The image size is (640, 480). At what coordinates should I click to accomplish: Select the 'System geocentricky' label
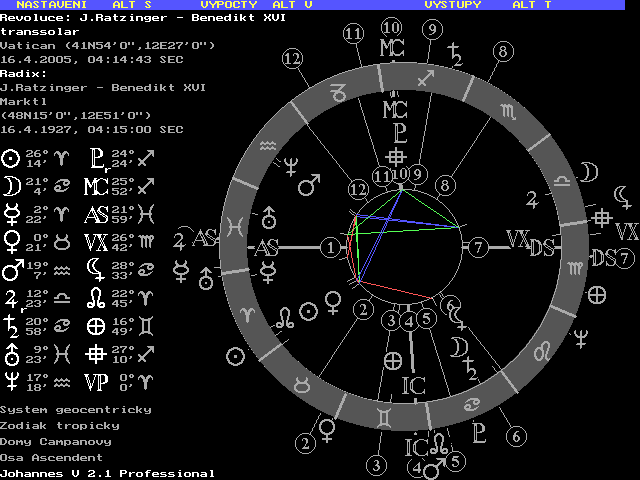coord(76,409)
